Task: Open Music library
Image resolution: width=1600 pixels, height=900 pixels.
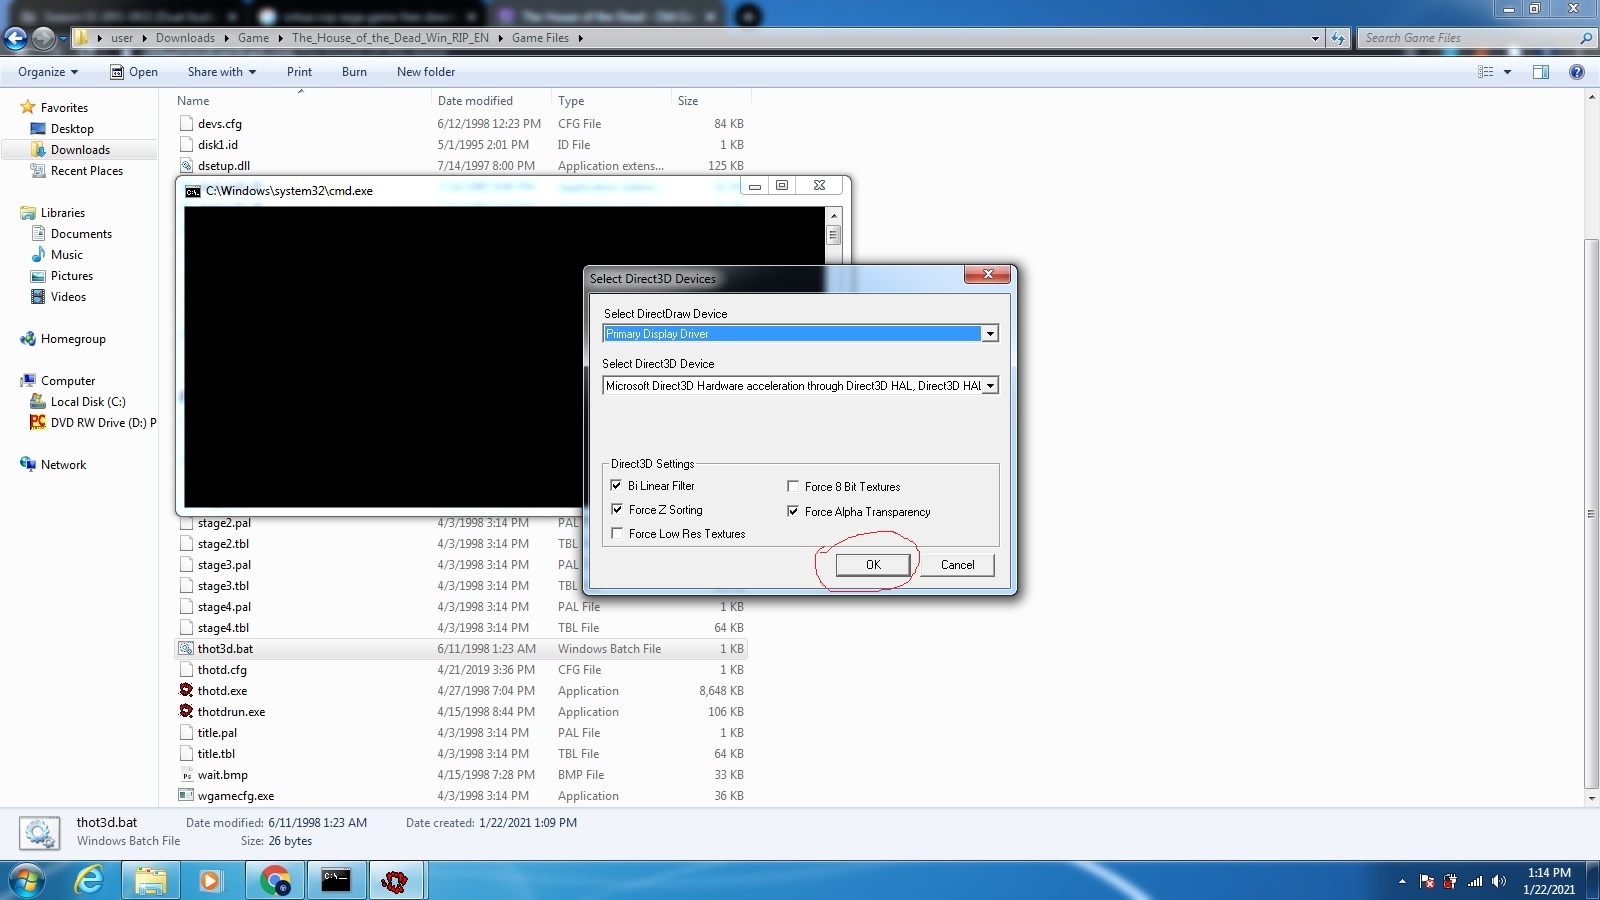Action: [67, 255]
